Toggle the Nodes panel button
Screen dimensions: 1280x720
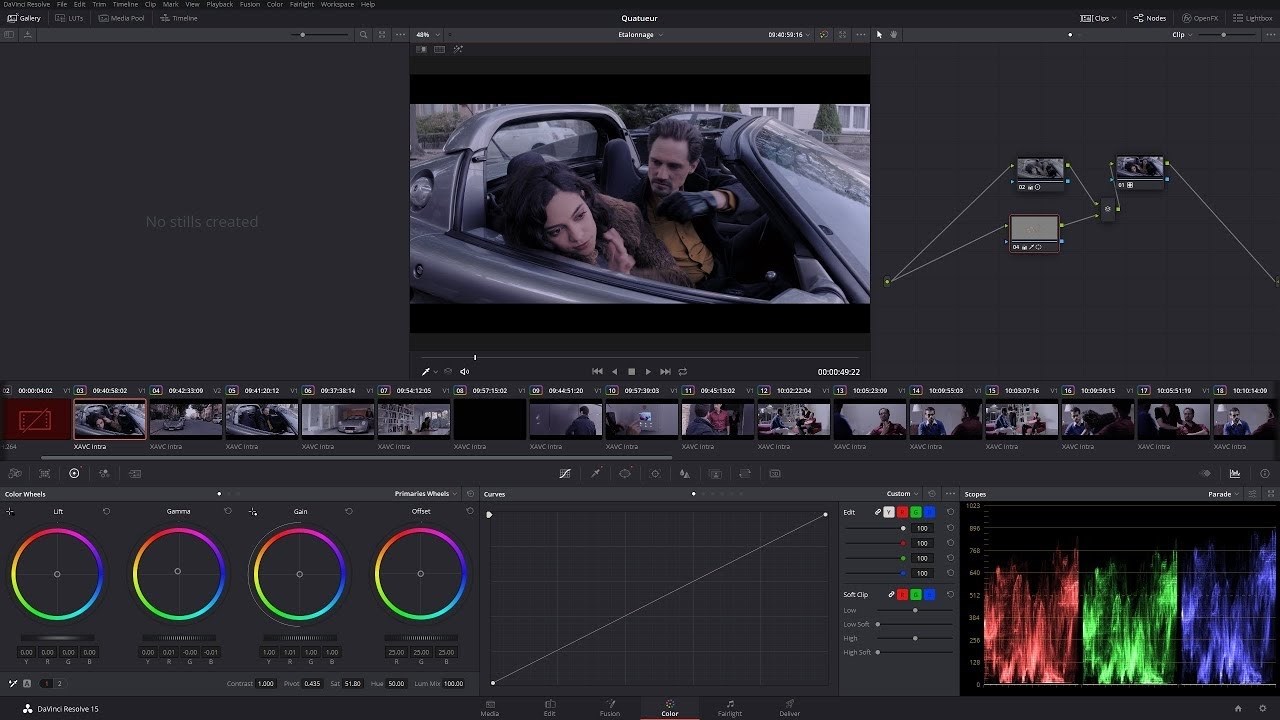pos(1149,18)
